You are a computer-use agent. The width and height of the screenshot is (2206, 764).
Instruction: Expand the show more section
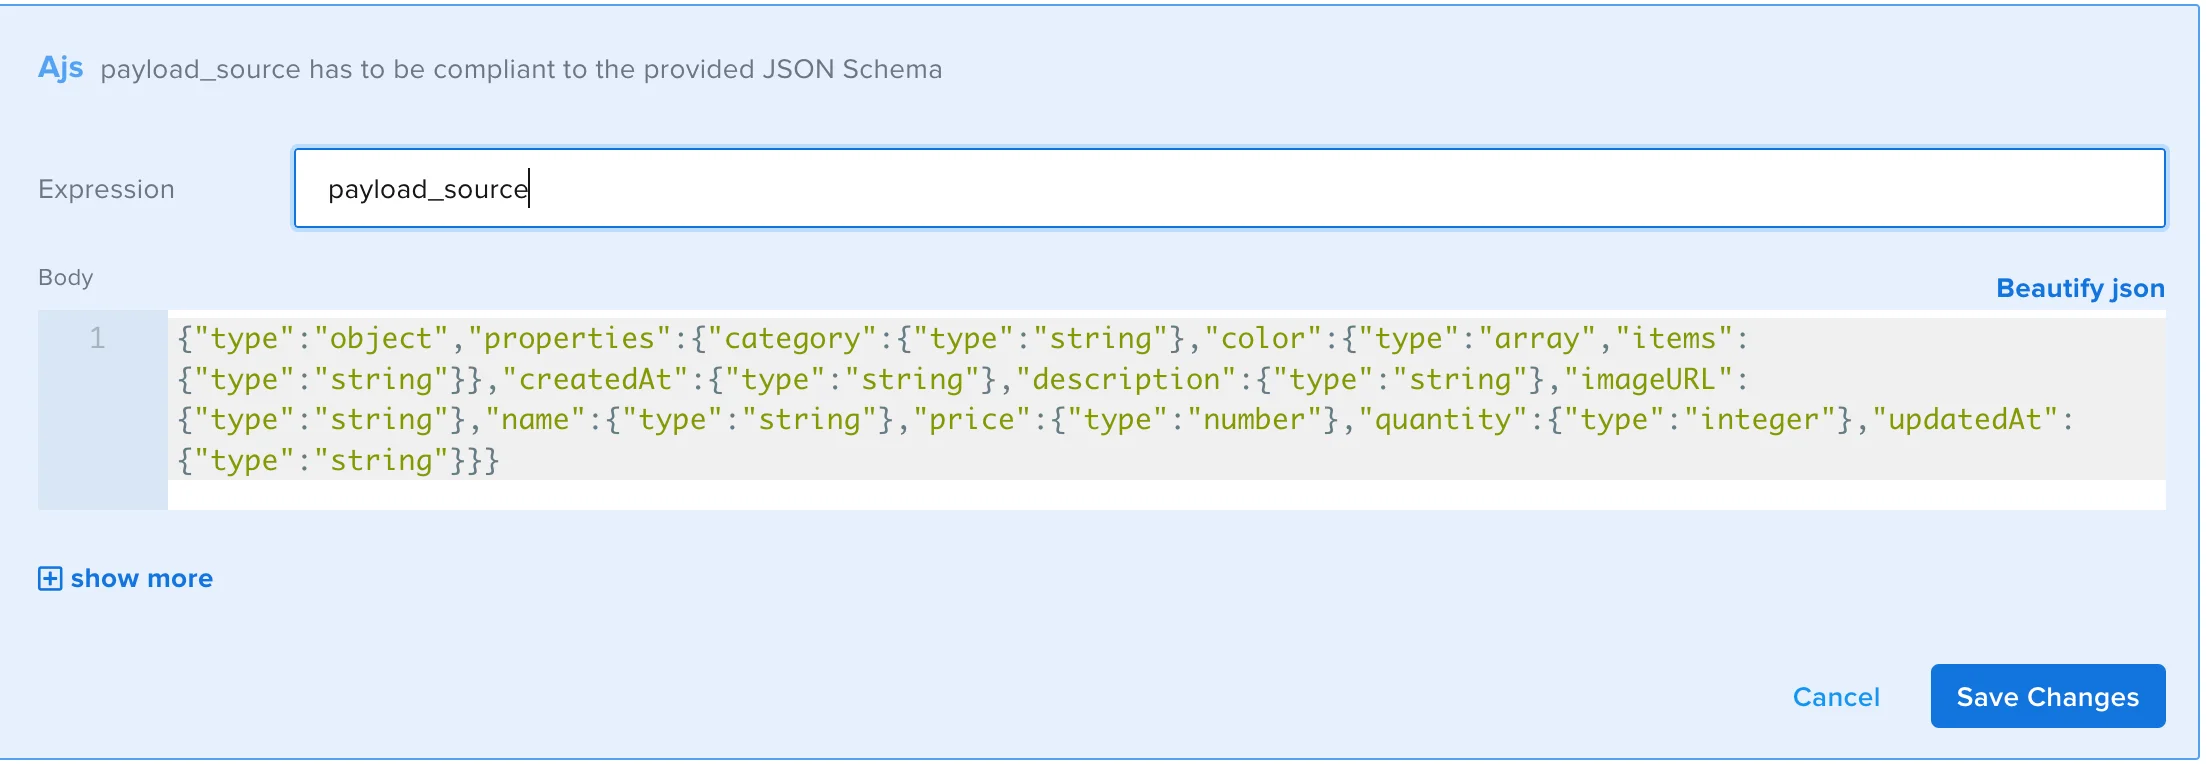point(141,579)
